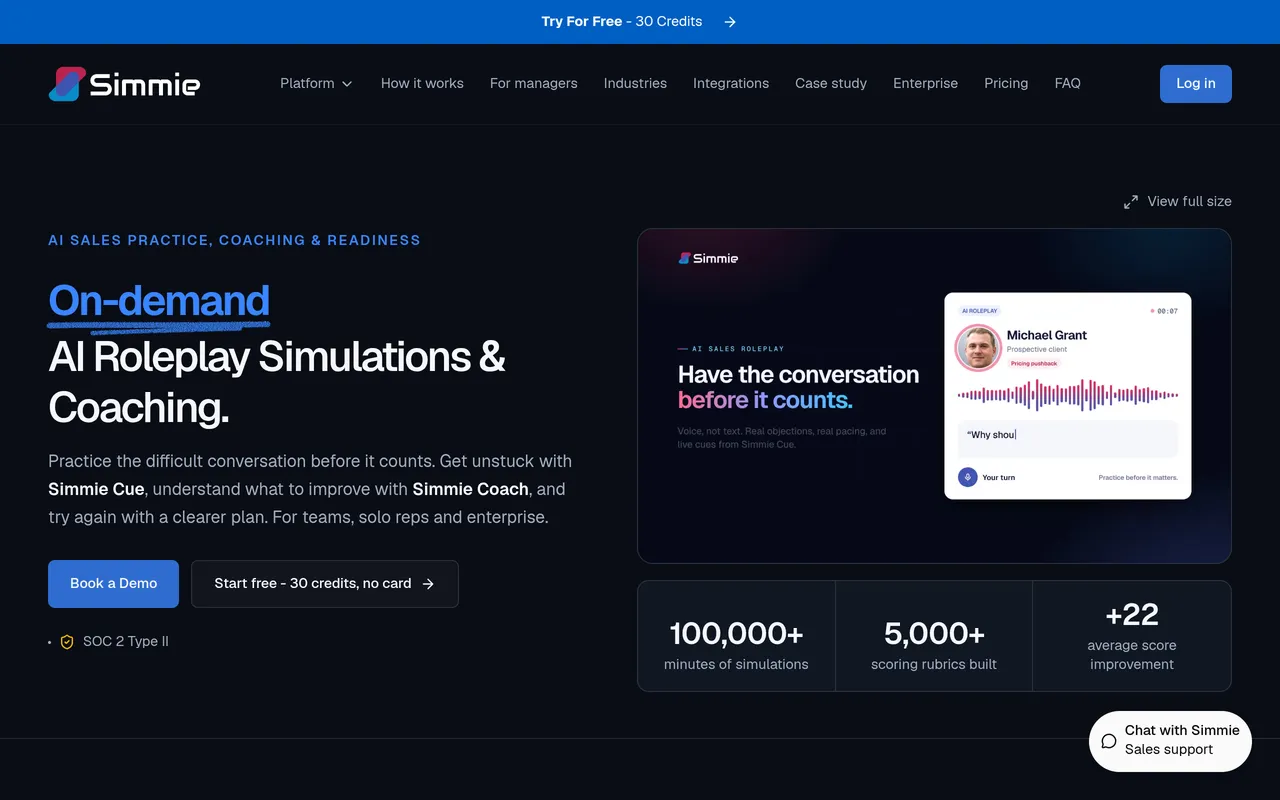The image size is (1280, 800).
Task: Click the Simmie Cue bold text
Action: [x=97, y=489]
